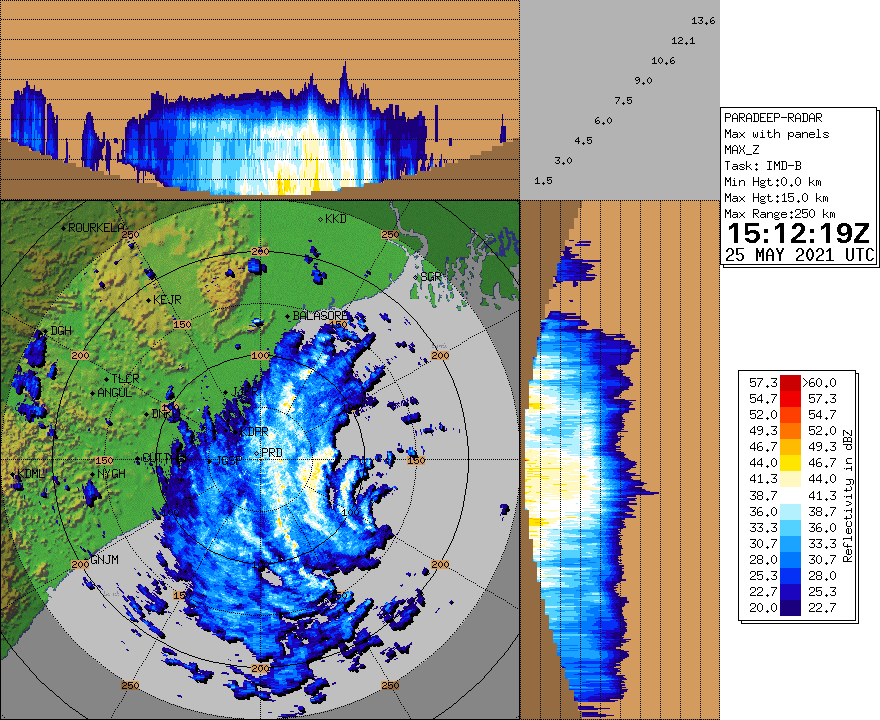The height and width of the screenshot is (720, 880).
Task: Click the Max Range:250 km label
Action: point(780,214)
